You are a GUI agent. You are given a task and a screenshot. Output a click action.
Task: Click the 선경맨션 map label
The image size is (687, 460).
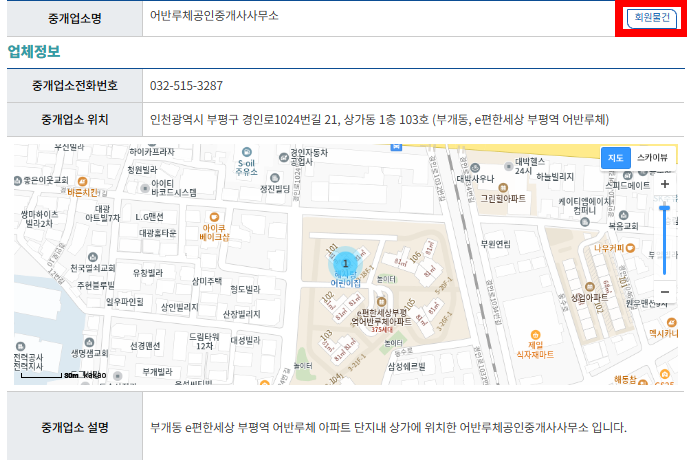[145, 346]
